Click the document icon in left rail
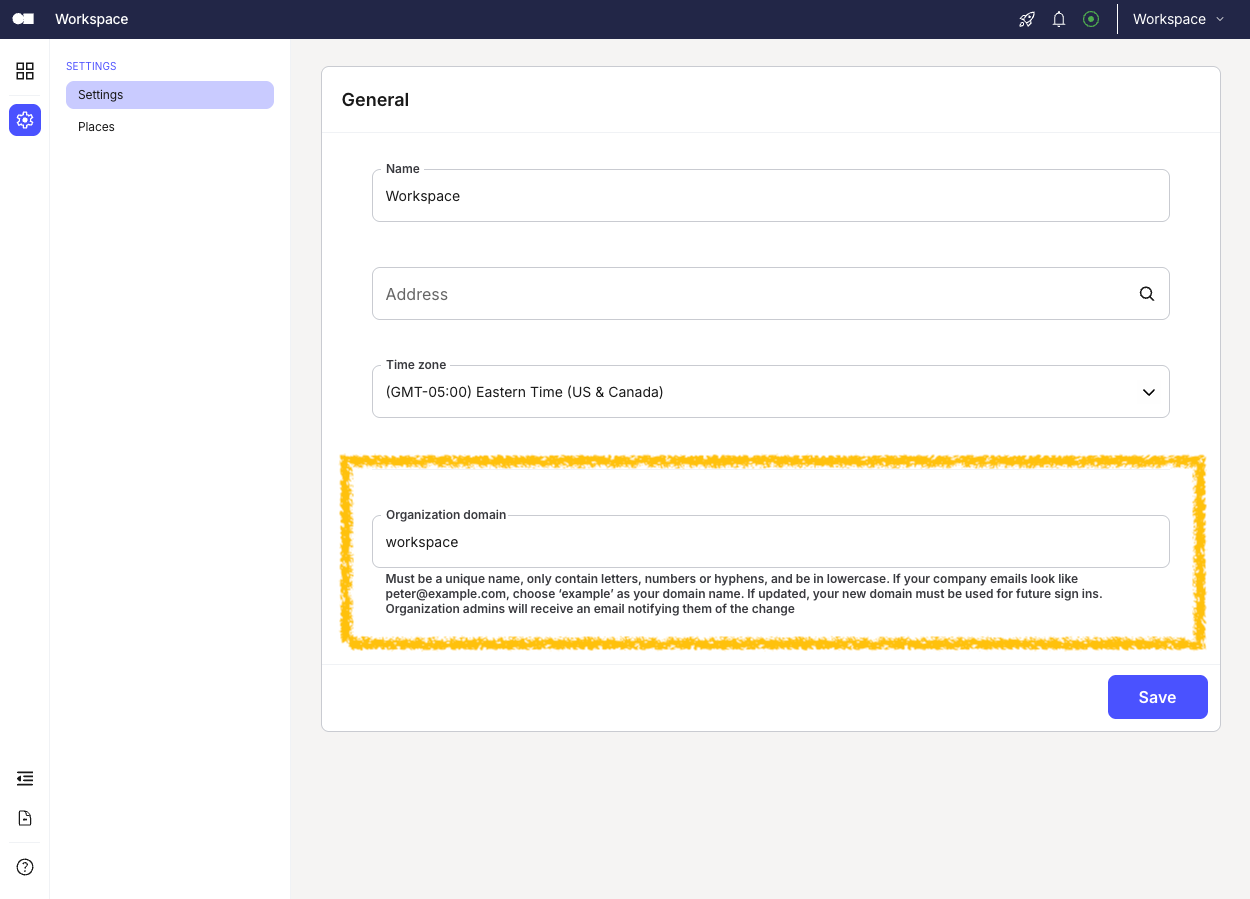 point(25,818)
